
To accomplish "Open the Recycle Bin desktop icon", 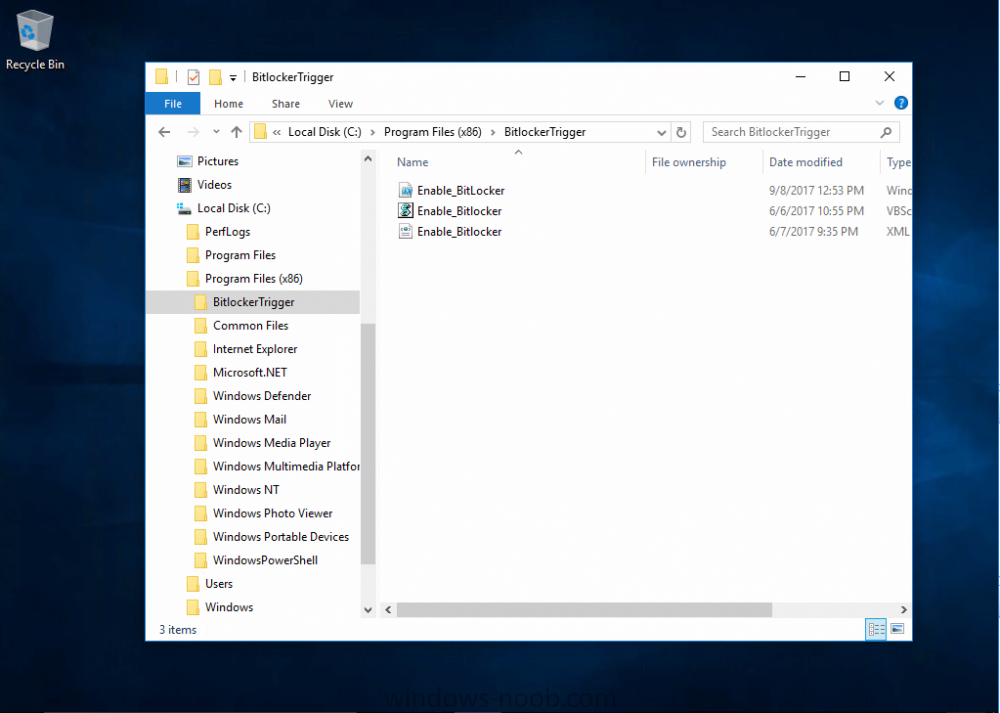I will click(x=34, y=40).
